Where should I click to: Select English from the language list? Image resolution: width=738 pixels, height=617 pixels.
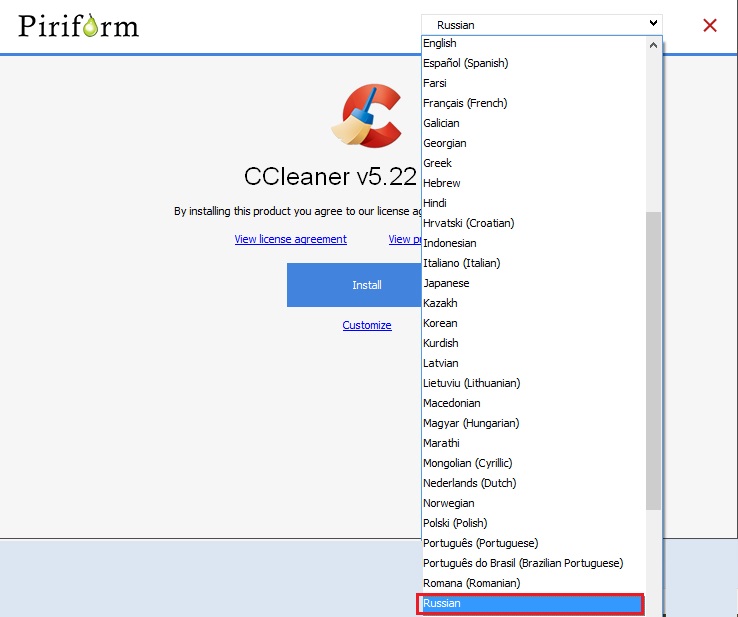click(x=534, y=43)
